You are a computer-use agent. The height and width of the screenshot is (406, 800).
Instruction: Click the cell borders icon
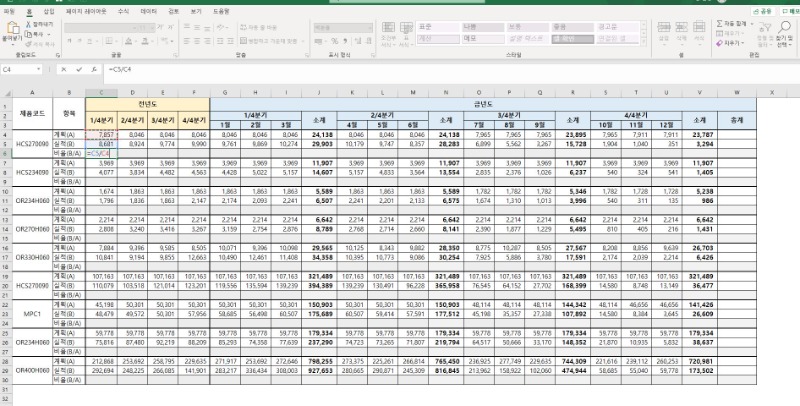coord(109,41)
